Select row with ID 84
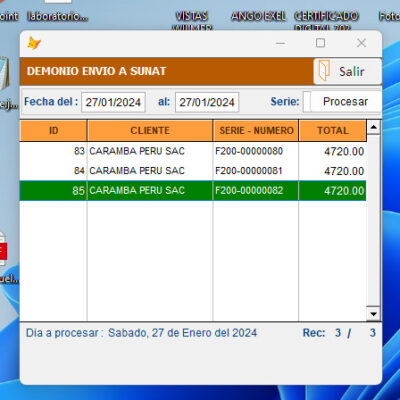Image resolution: width=400 pixels, height=400 pixels. 193,171
